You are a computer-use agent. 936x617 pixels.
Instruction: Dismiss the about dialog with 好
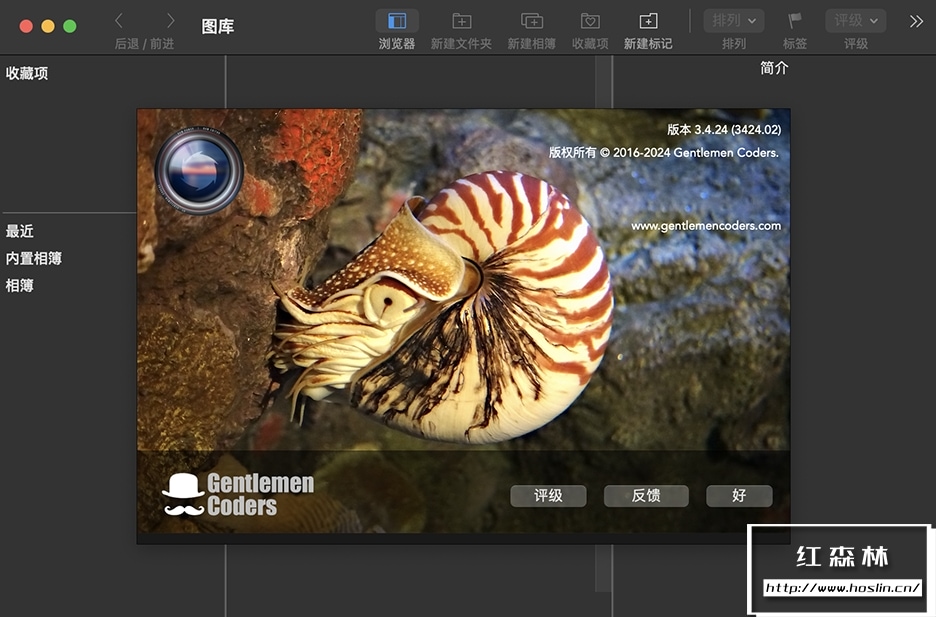(x=739, y=495)
